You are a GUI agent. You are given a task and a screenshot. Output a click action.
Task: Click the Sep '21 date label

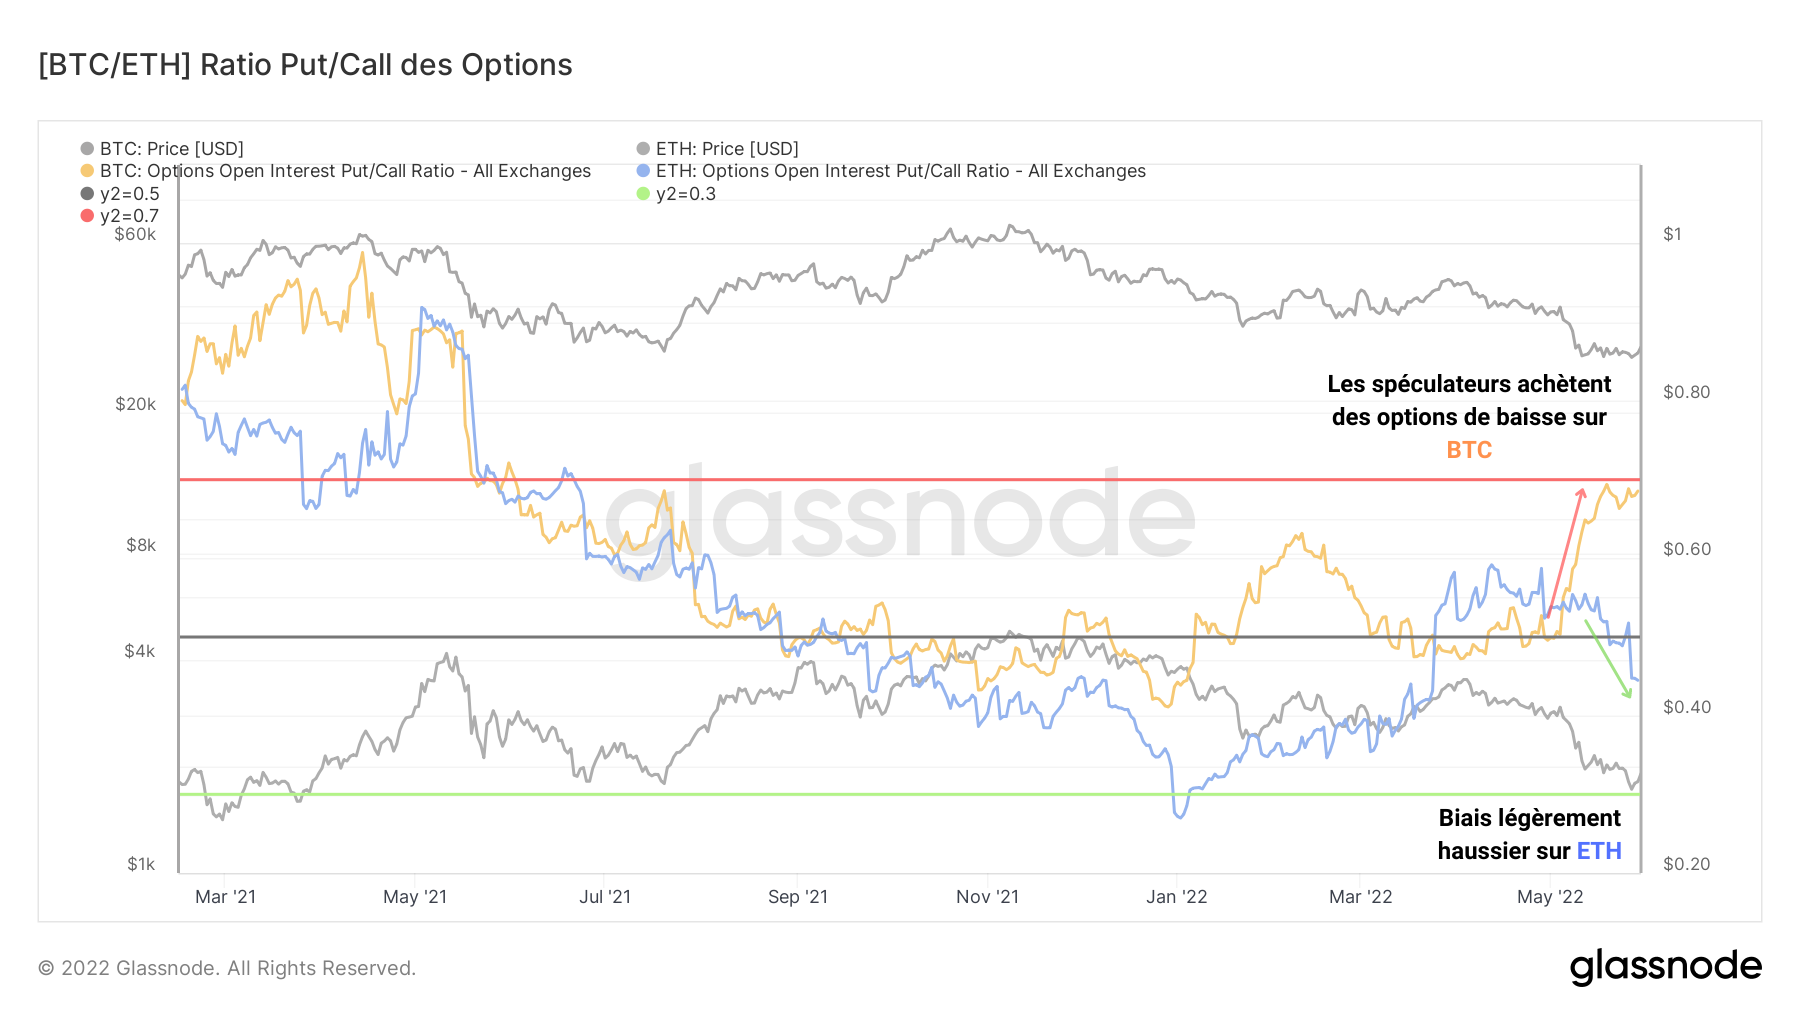797,897
